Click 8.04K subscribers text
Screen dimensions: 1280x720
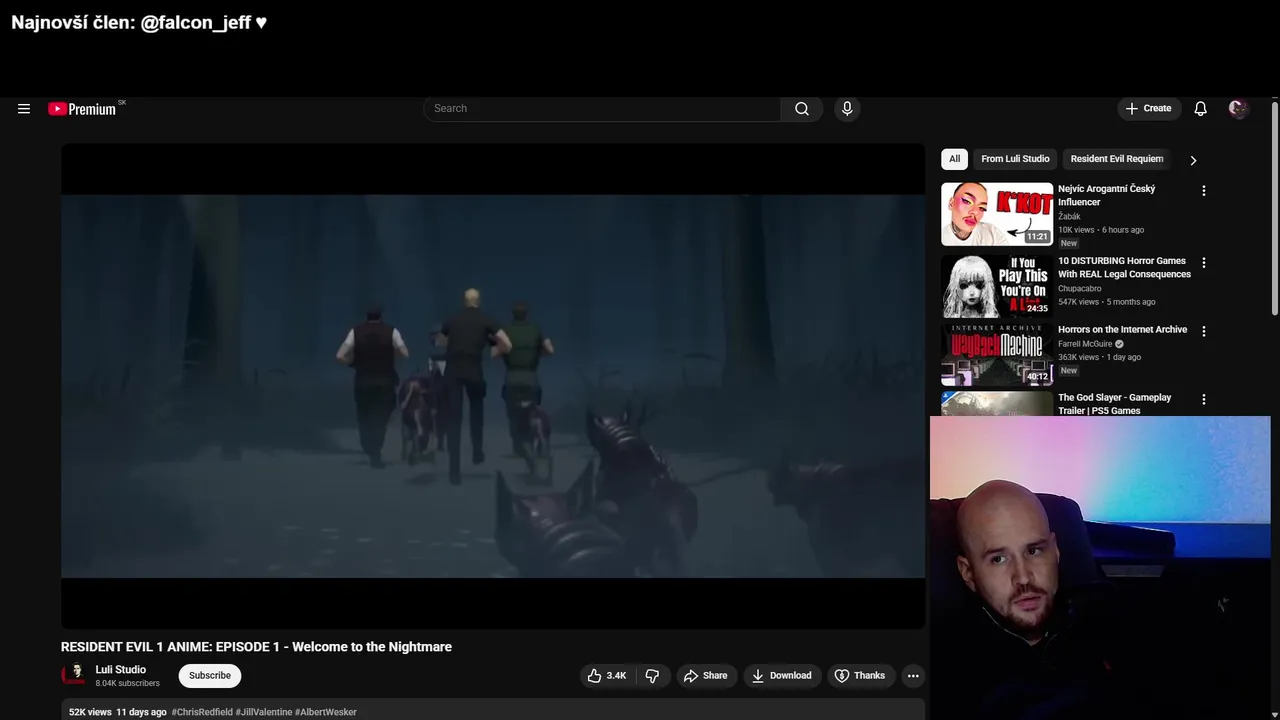click(127, 684)
